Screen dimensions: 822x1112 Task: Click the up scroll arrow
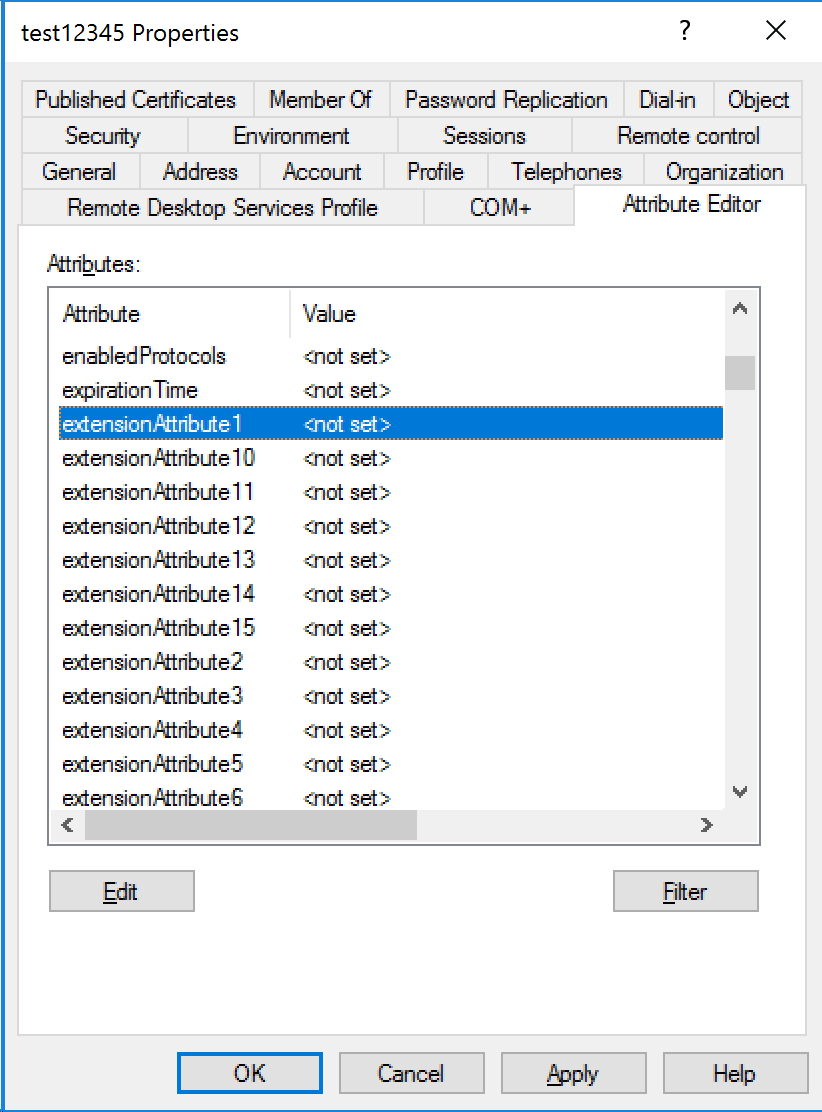coord(740,310)
